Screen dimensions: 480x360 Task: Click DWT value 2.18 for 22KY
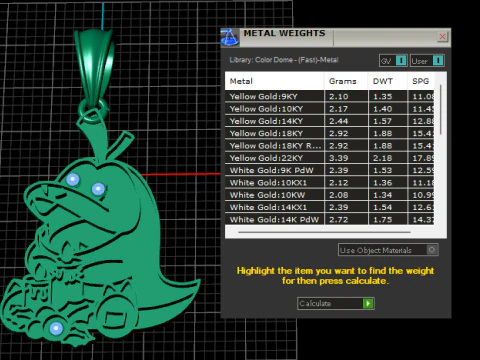point(382,158)
